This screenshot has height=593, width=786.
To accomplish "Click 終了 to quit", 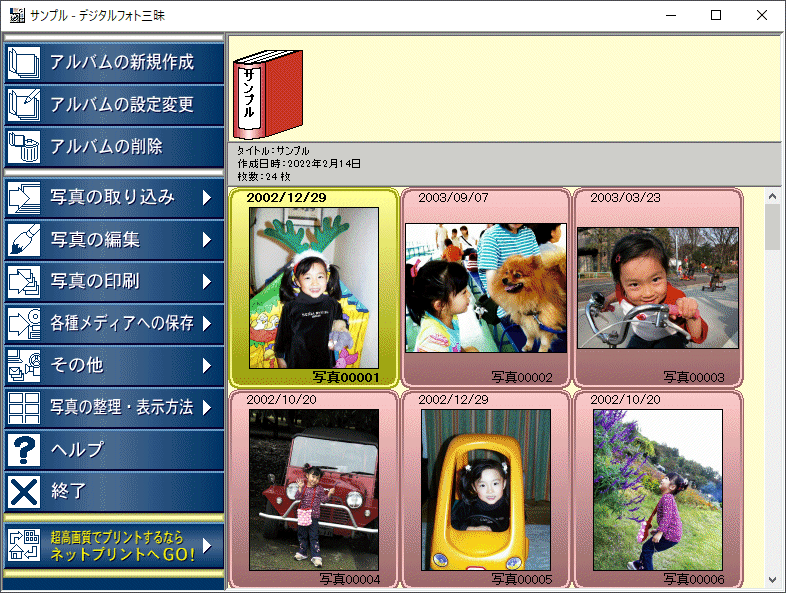I will tap(114, 492).
